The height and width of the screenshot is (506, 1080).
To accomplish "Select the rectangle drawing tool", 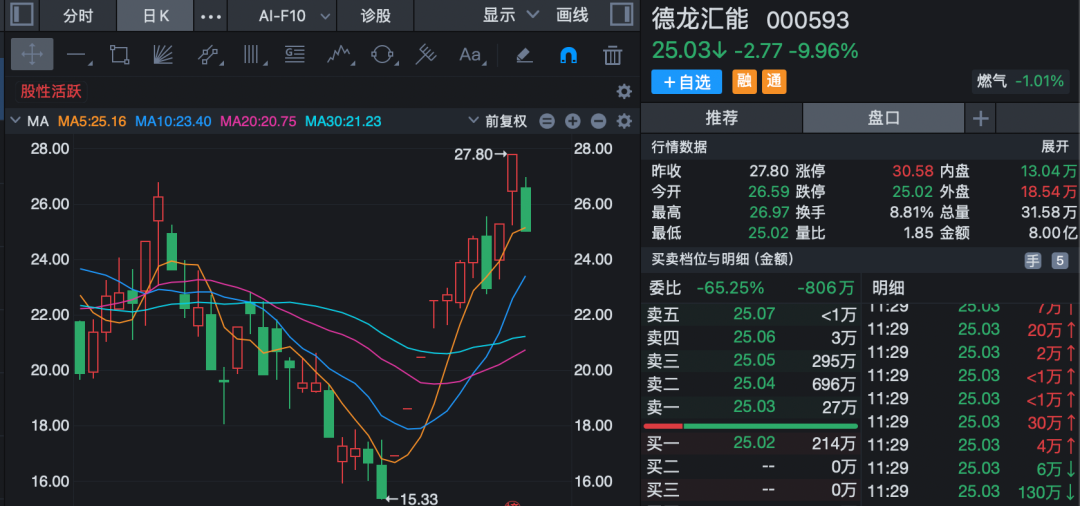I will pos(119,55).
